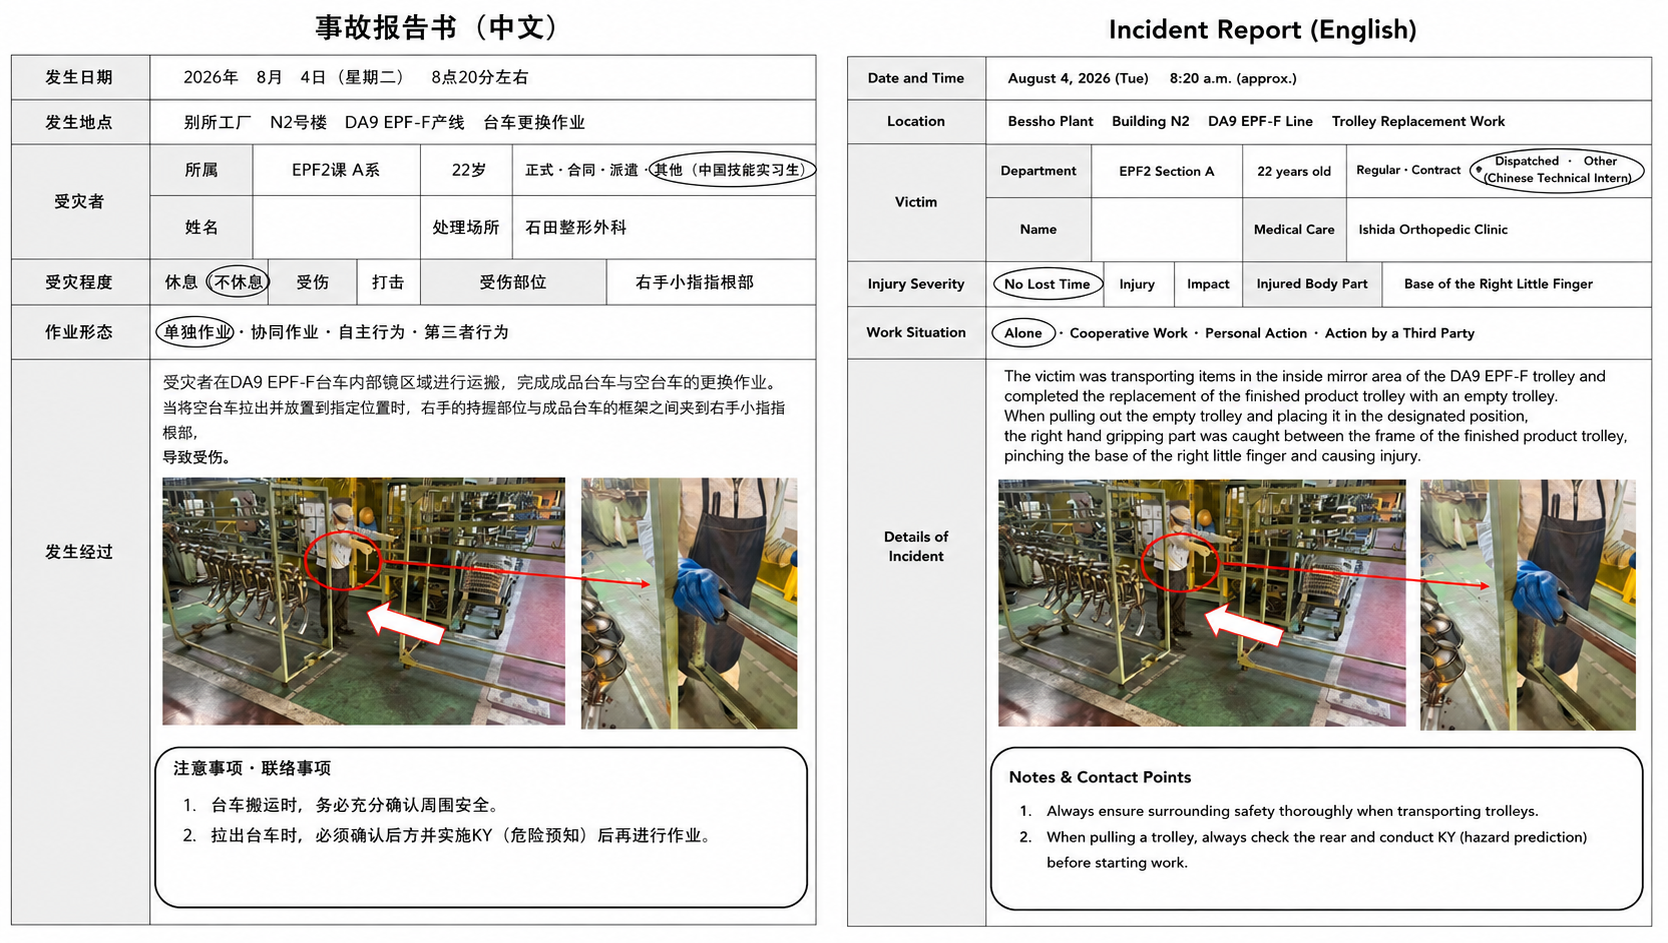Click '第三者行为' work situation option
The width and height of the screenshot is (1668, 943).
466,332
